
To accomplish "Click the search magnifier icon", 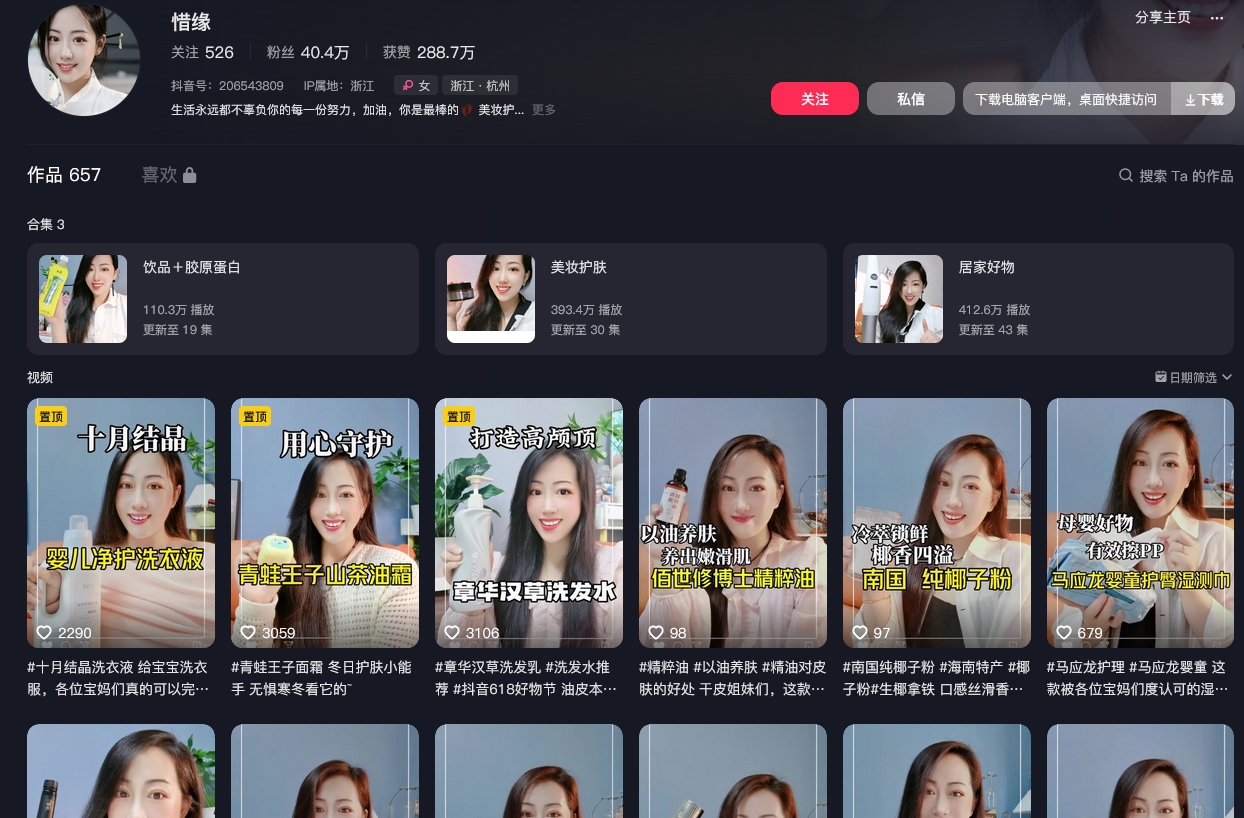I will [1126, 176].
